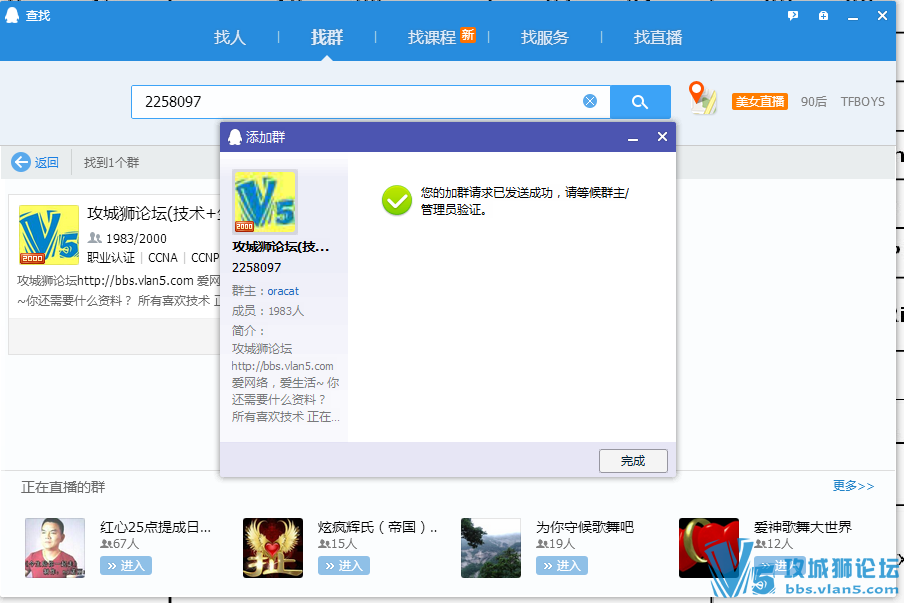Screen dimensions: 904x603
Task: Click the feedback speech bubble icon
Action: tap(792, 16)
